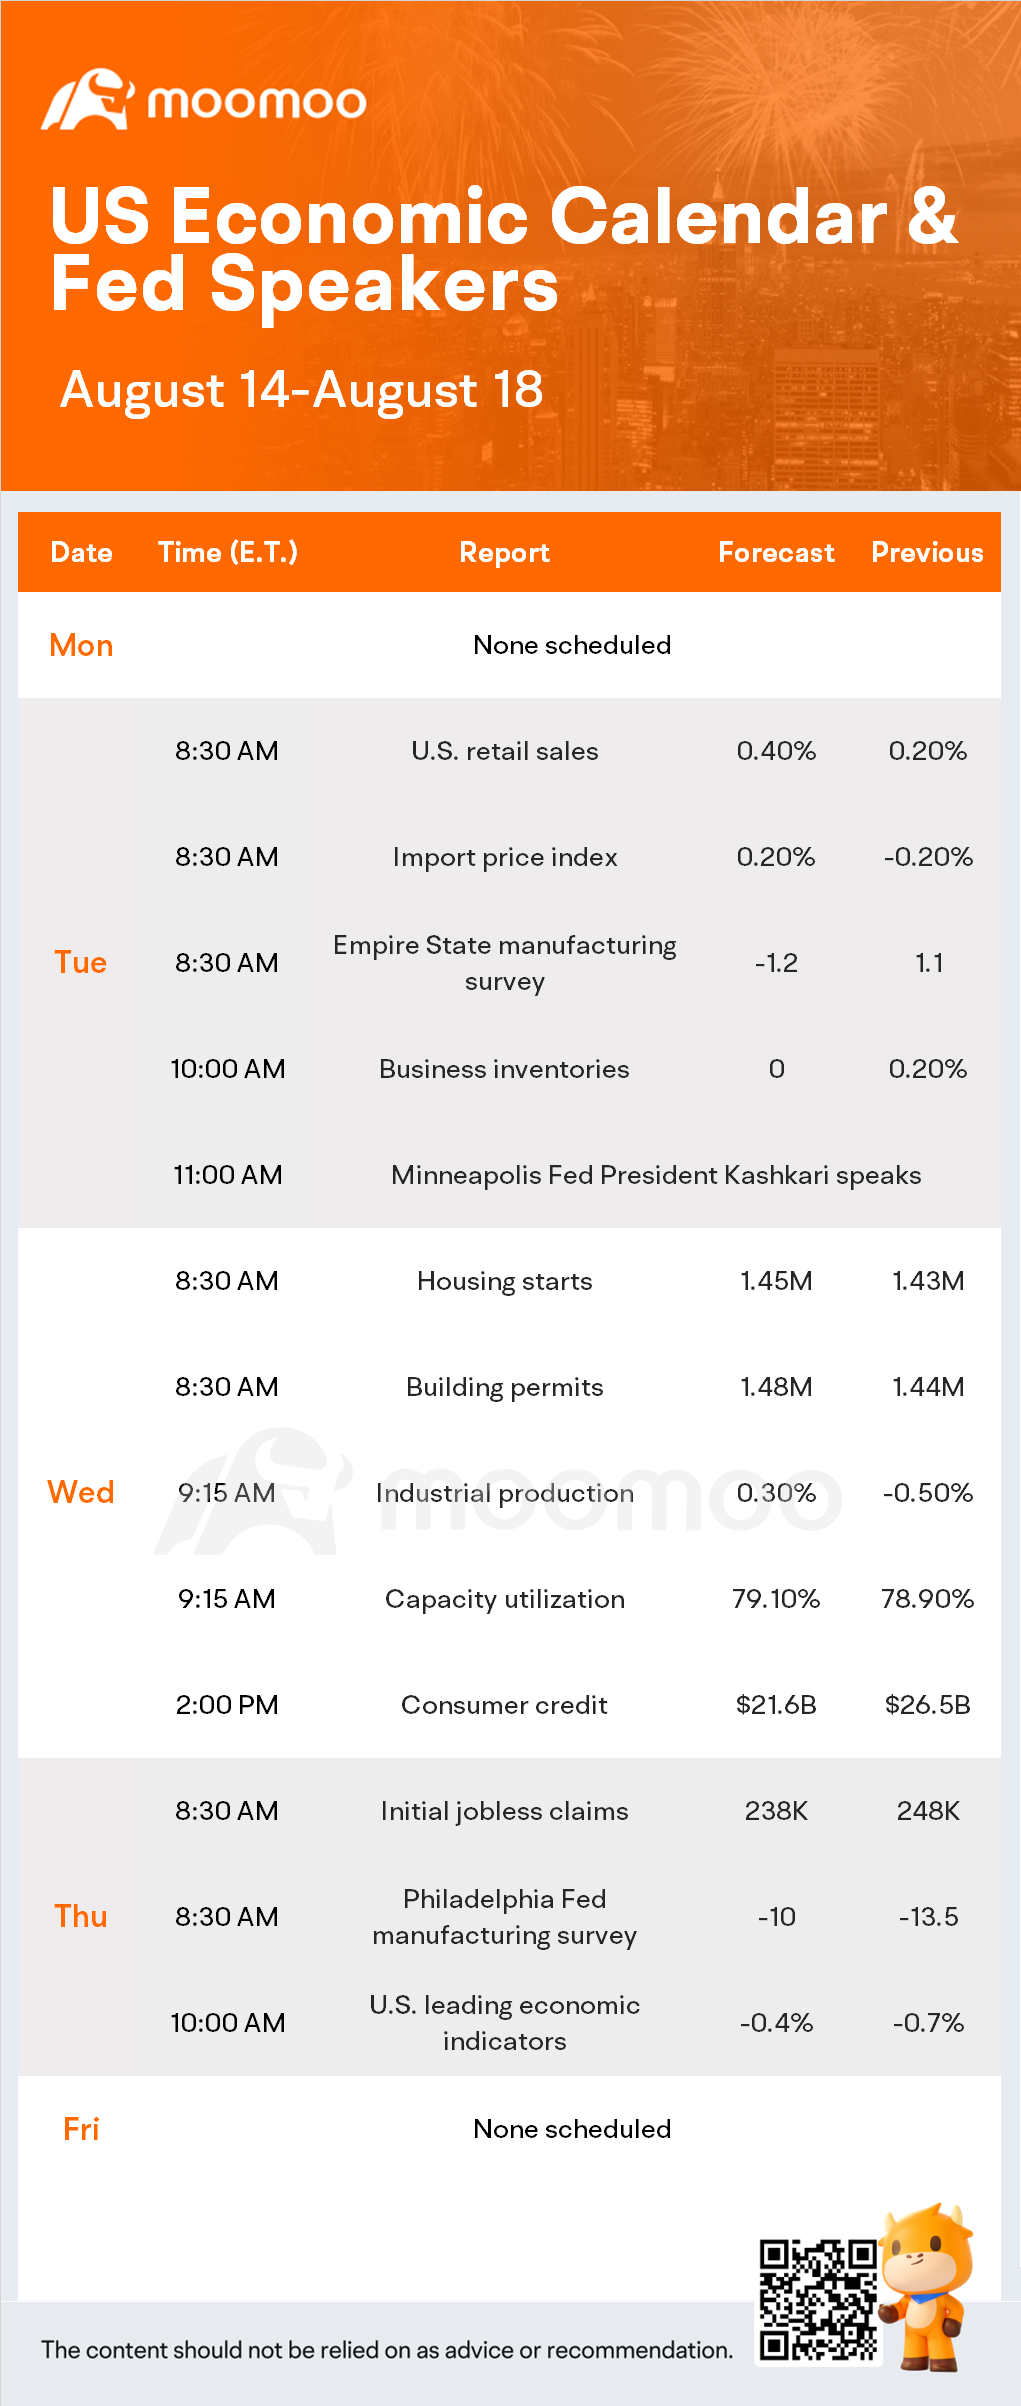The height and width of the screenshot is (2406, 1021).
Task: Select the Previous column header
Action: (x=928, y=553)
